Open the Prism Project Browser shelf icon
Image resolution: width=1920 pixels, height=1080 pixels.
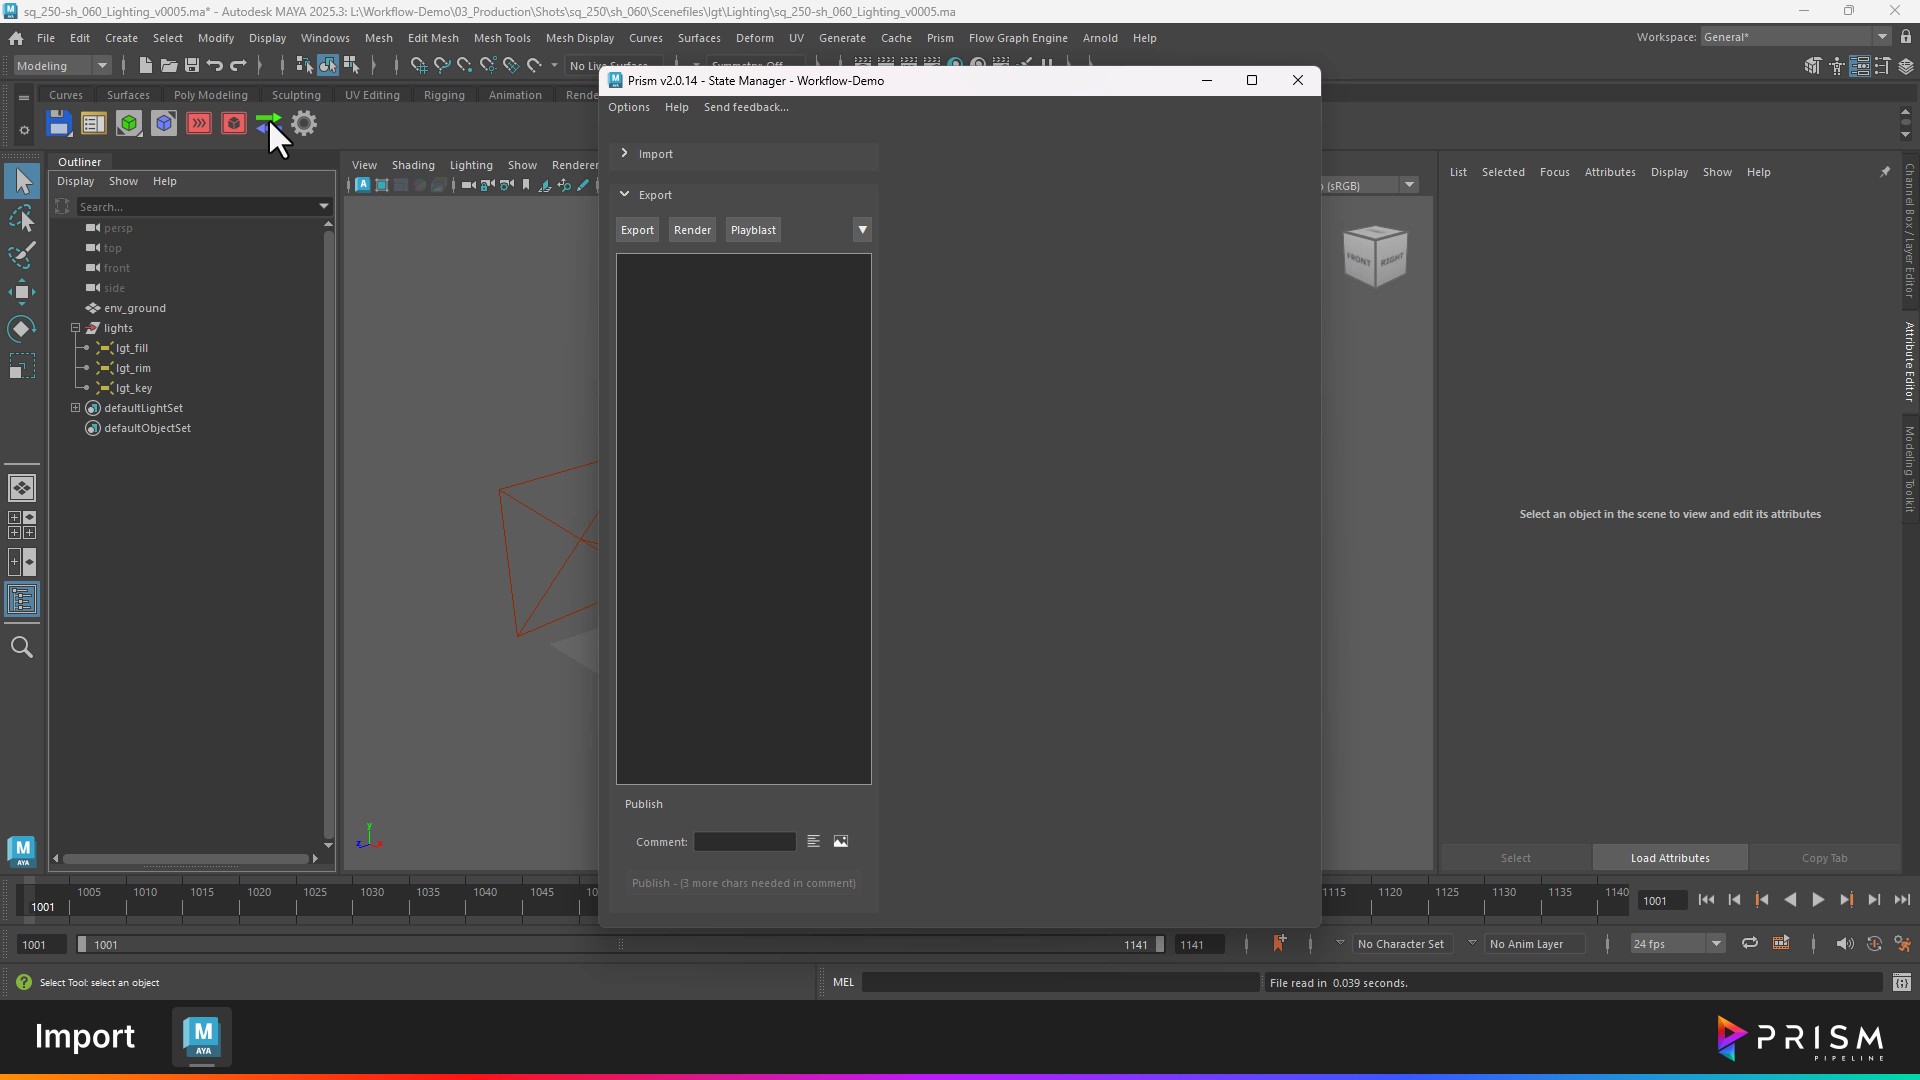click(93, 123)
